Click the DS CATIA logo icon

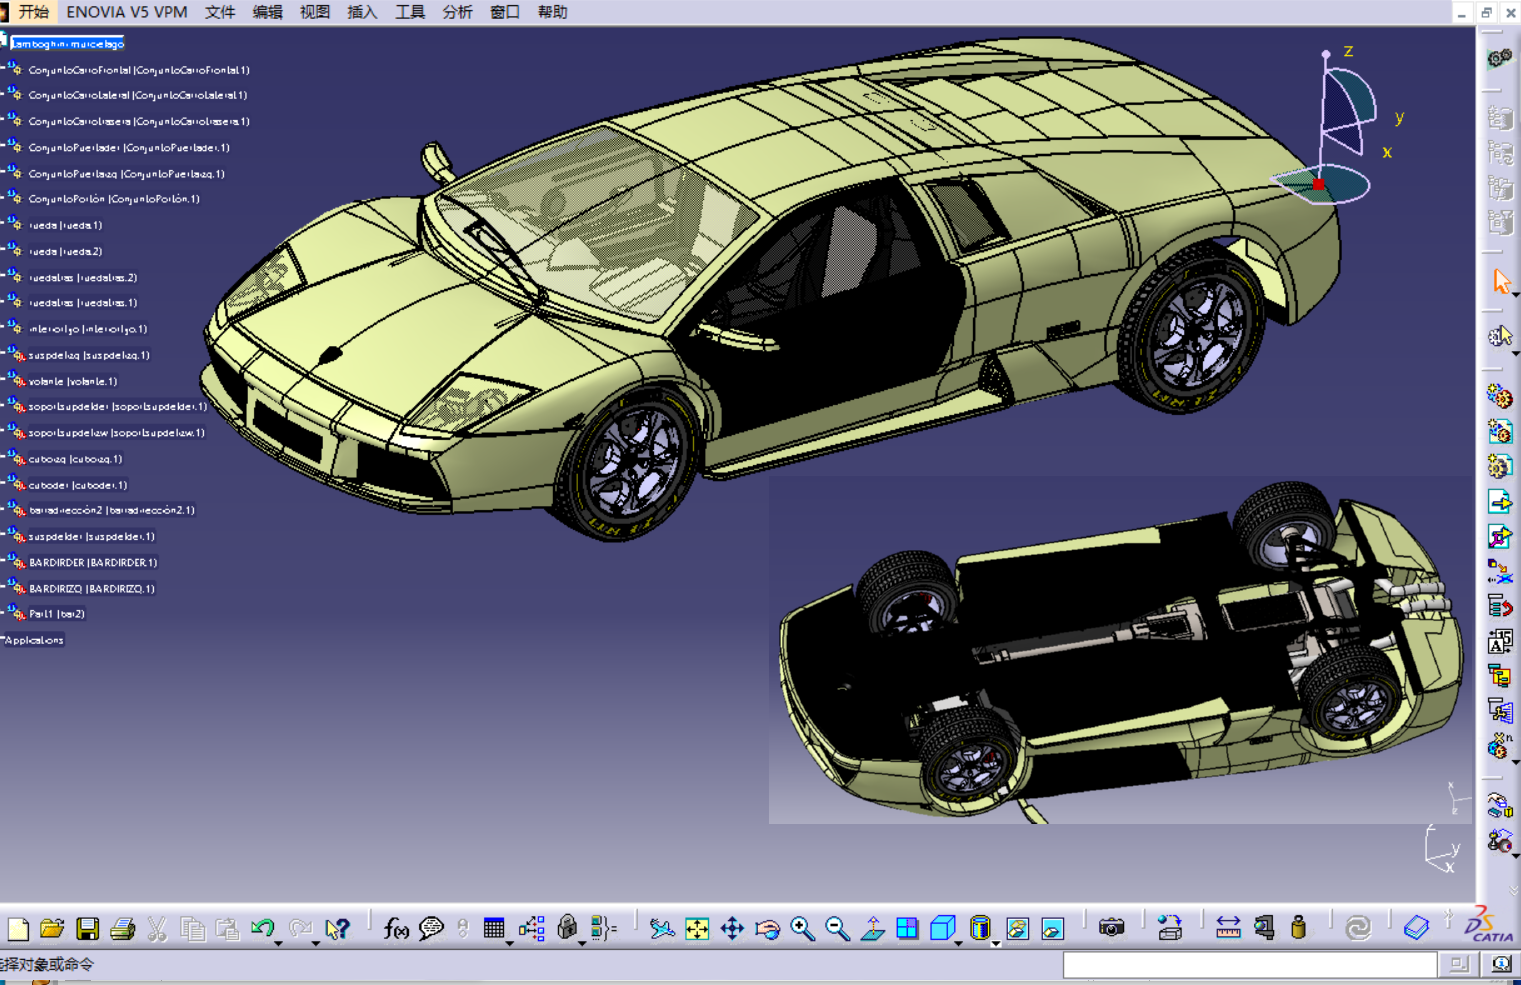click(x=1489, y=926)
